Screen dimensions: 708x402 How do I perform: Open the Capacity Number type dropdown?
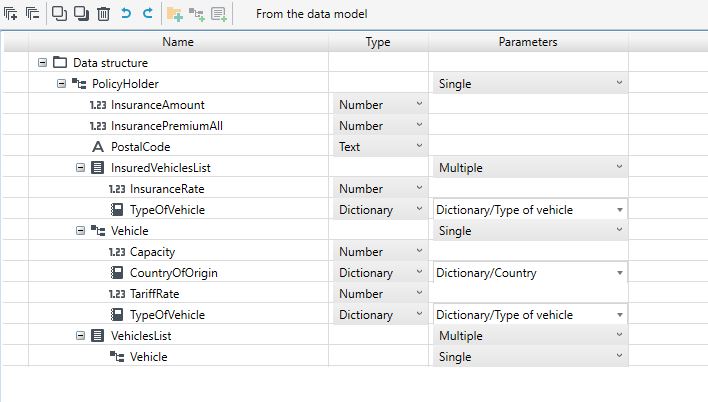pyautogui.click(x=380, y=252)
